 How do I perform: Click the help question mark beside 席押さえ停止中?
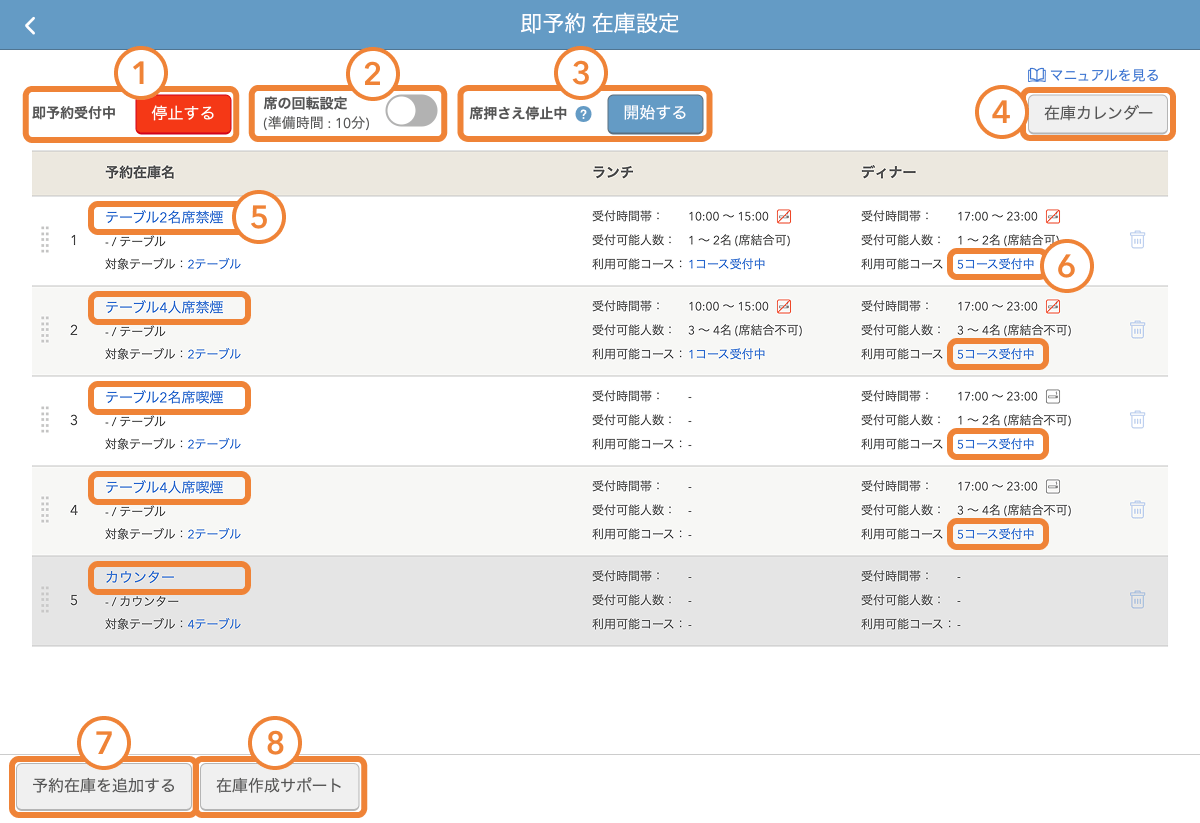[584, 114]
